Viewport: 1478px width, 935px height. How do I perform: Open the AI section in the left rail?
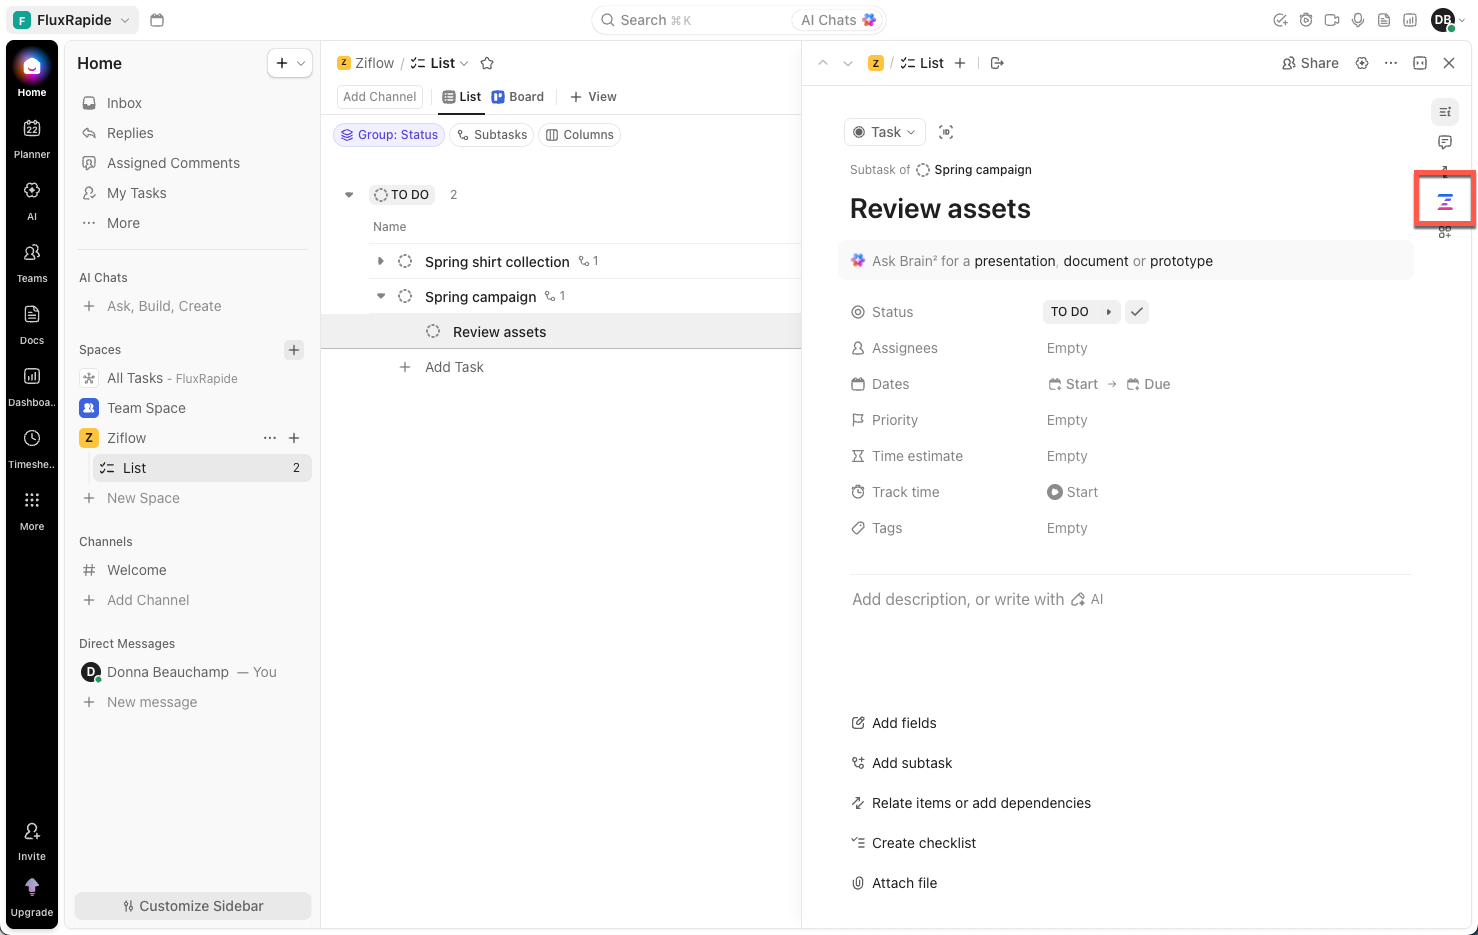[x=32, y=200]
